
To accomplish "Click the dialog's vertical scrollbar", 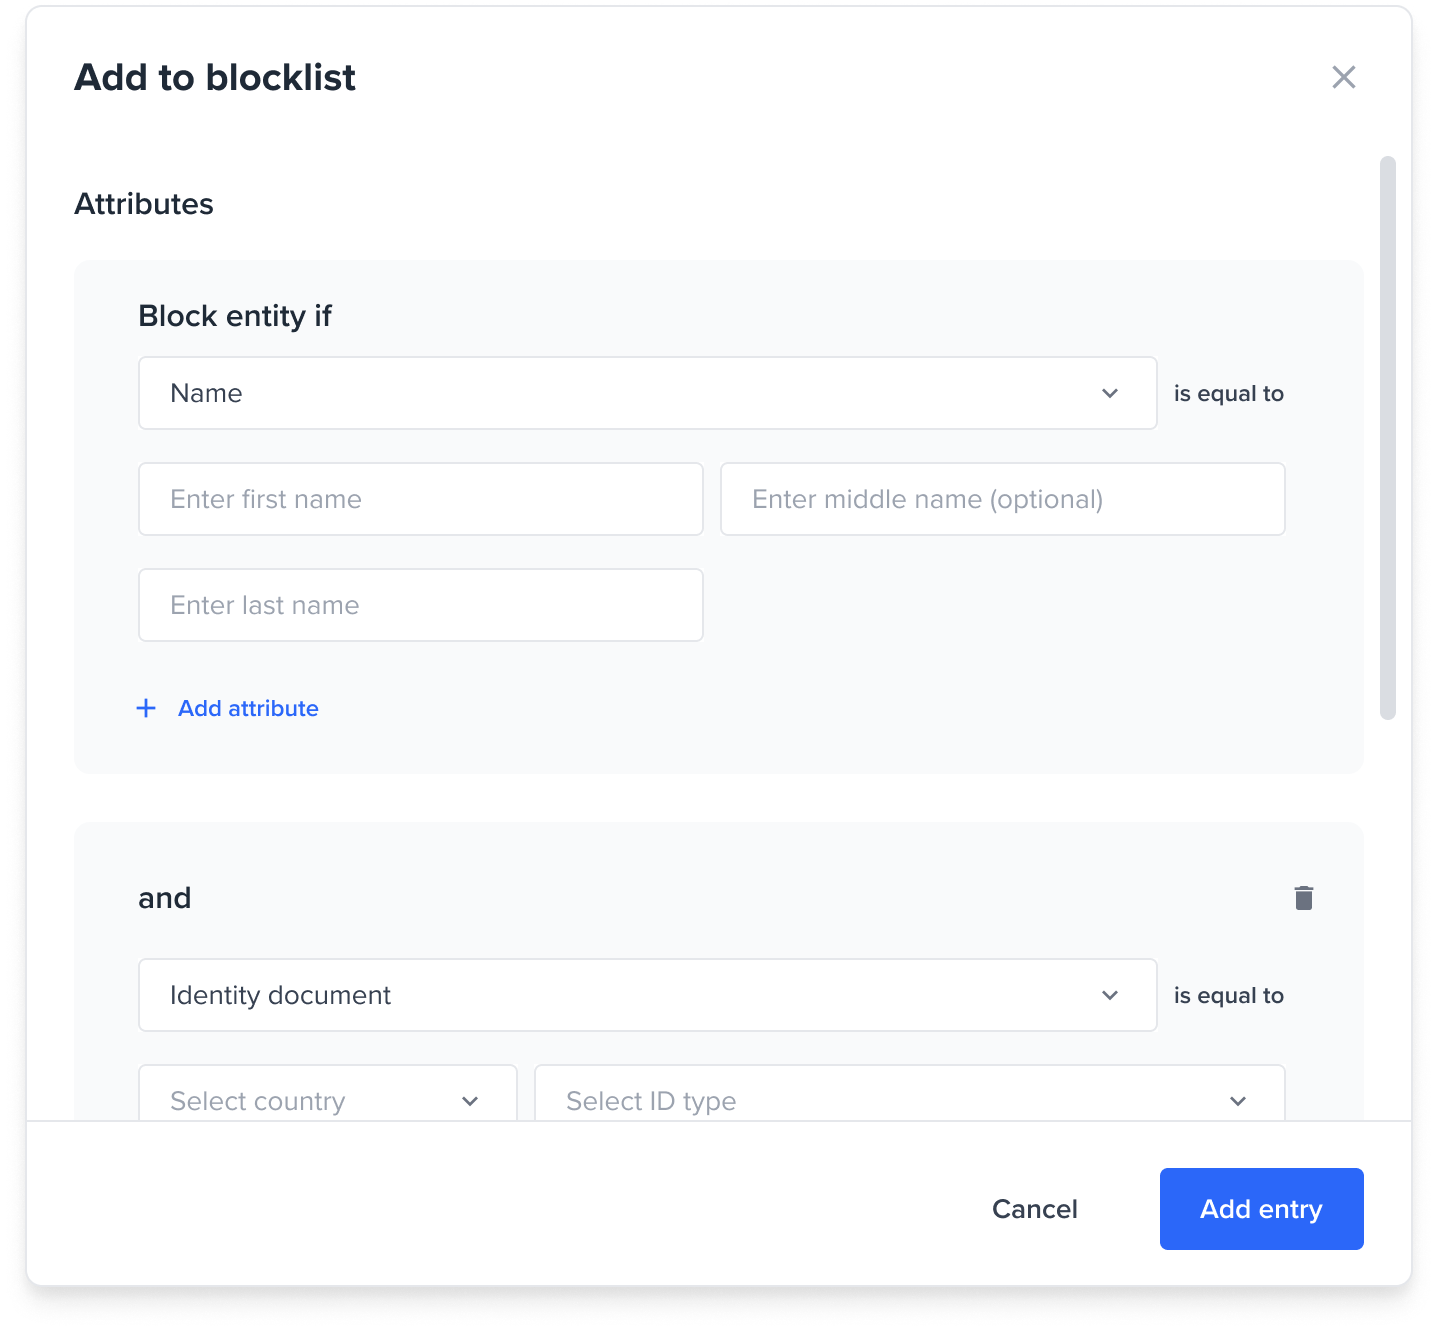I will tap(1387, 438).
